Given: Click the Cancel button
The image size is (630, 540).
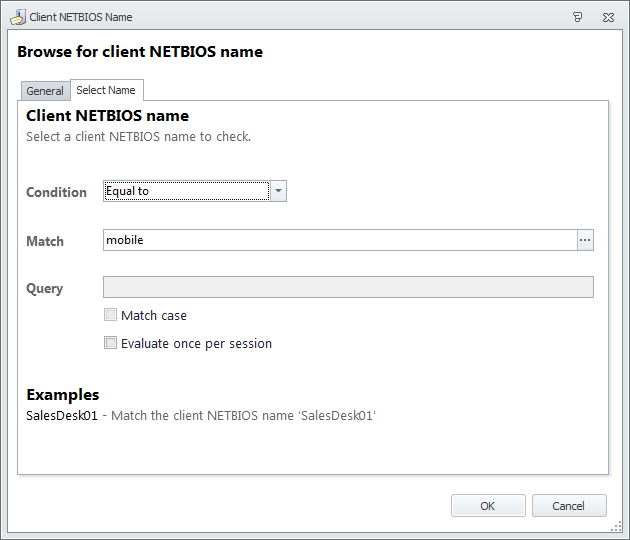Looking at the screenshot, I should tap(569, 505).
